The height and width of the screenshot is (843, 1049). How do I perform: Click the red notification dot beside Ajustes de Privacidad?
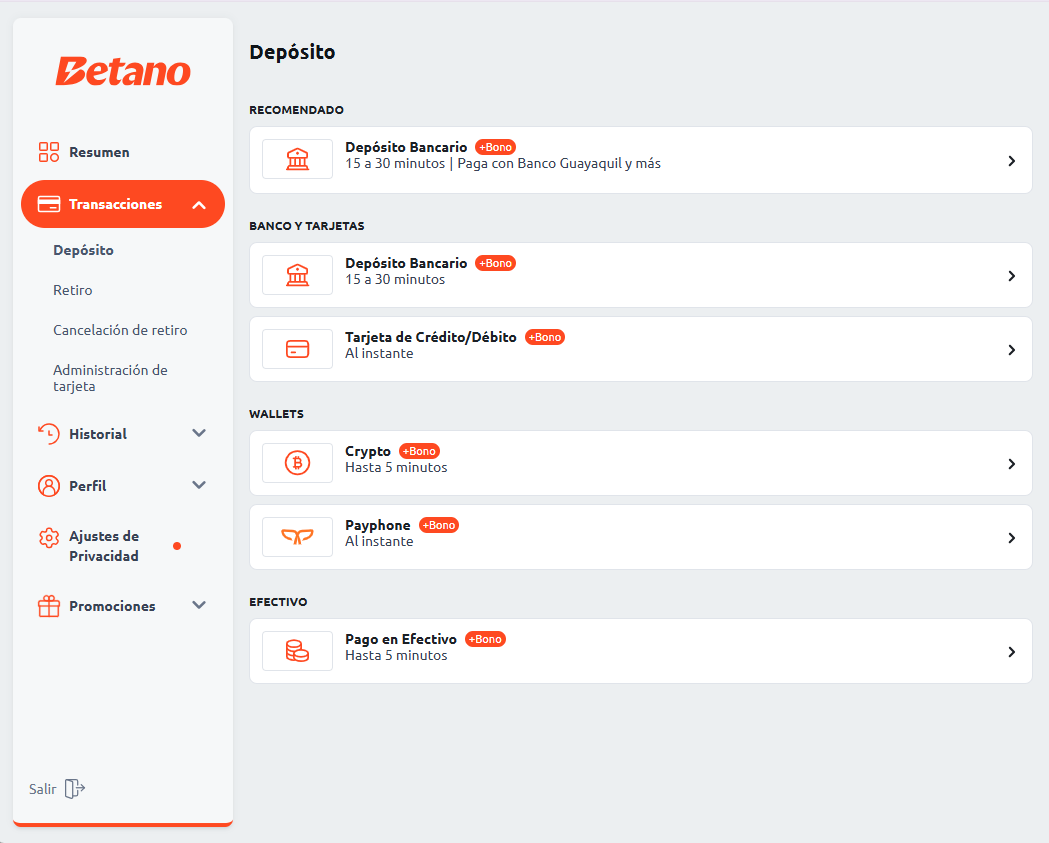point(177,546)
